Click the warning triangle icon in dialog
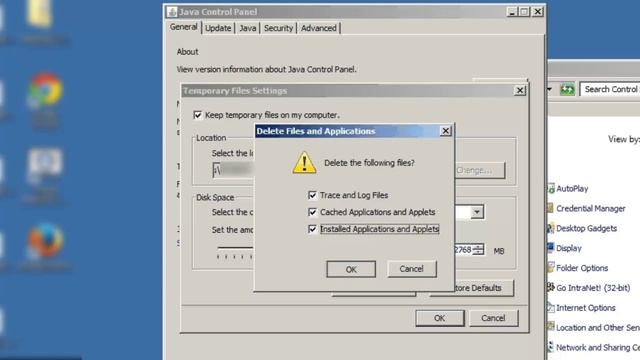The height and width of the screenshot is (360, 640). click(x=304, y=162)
